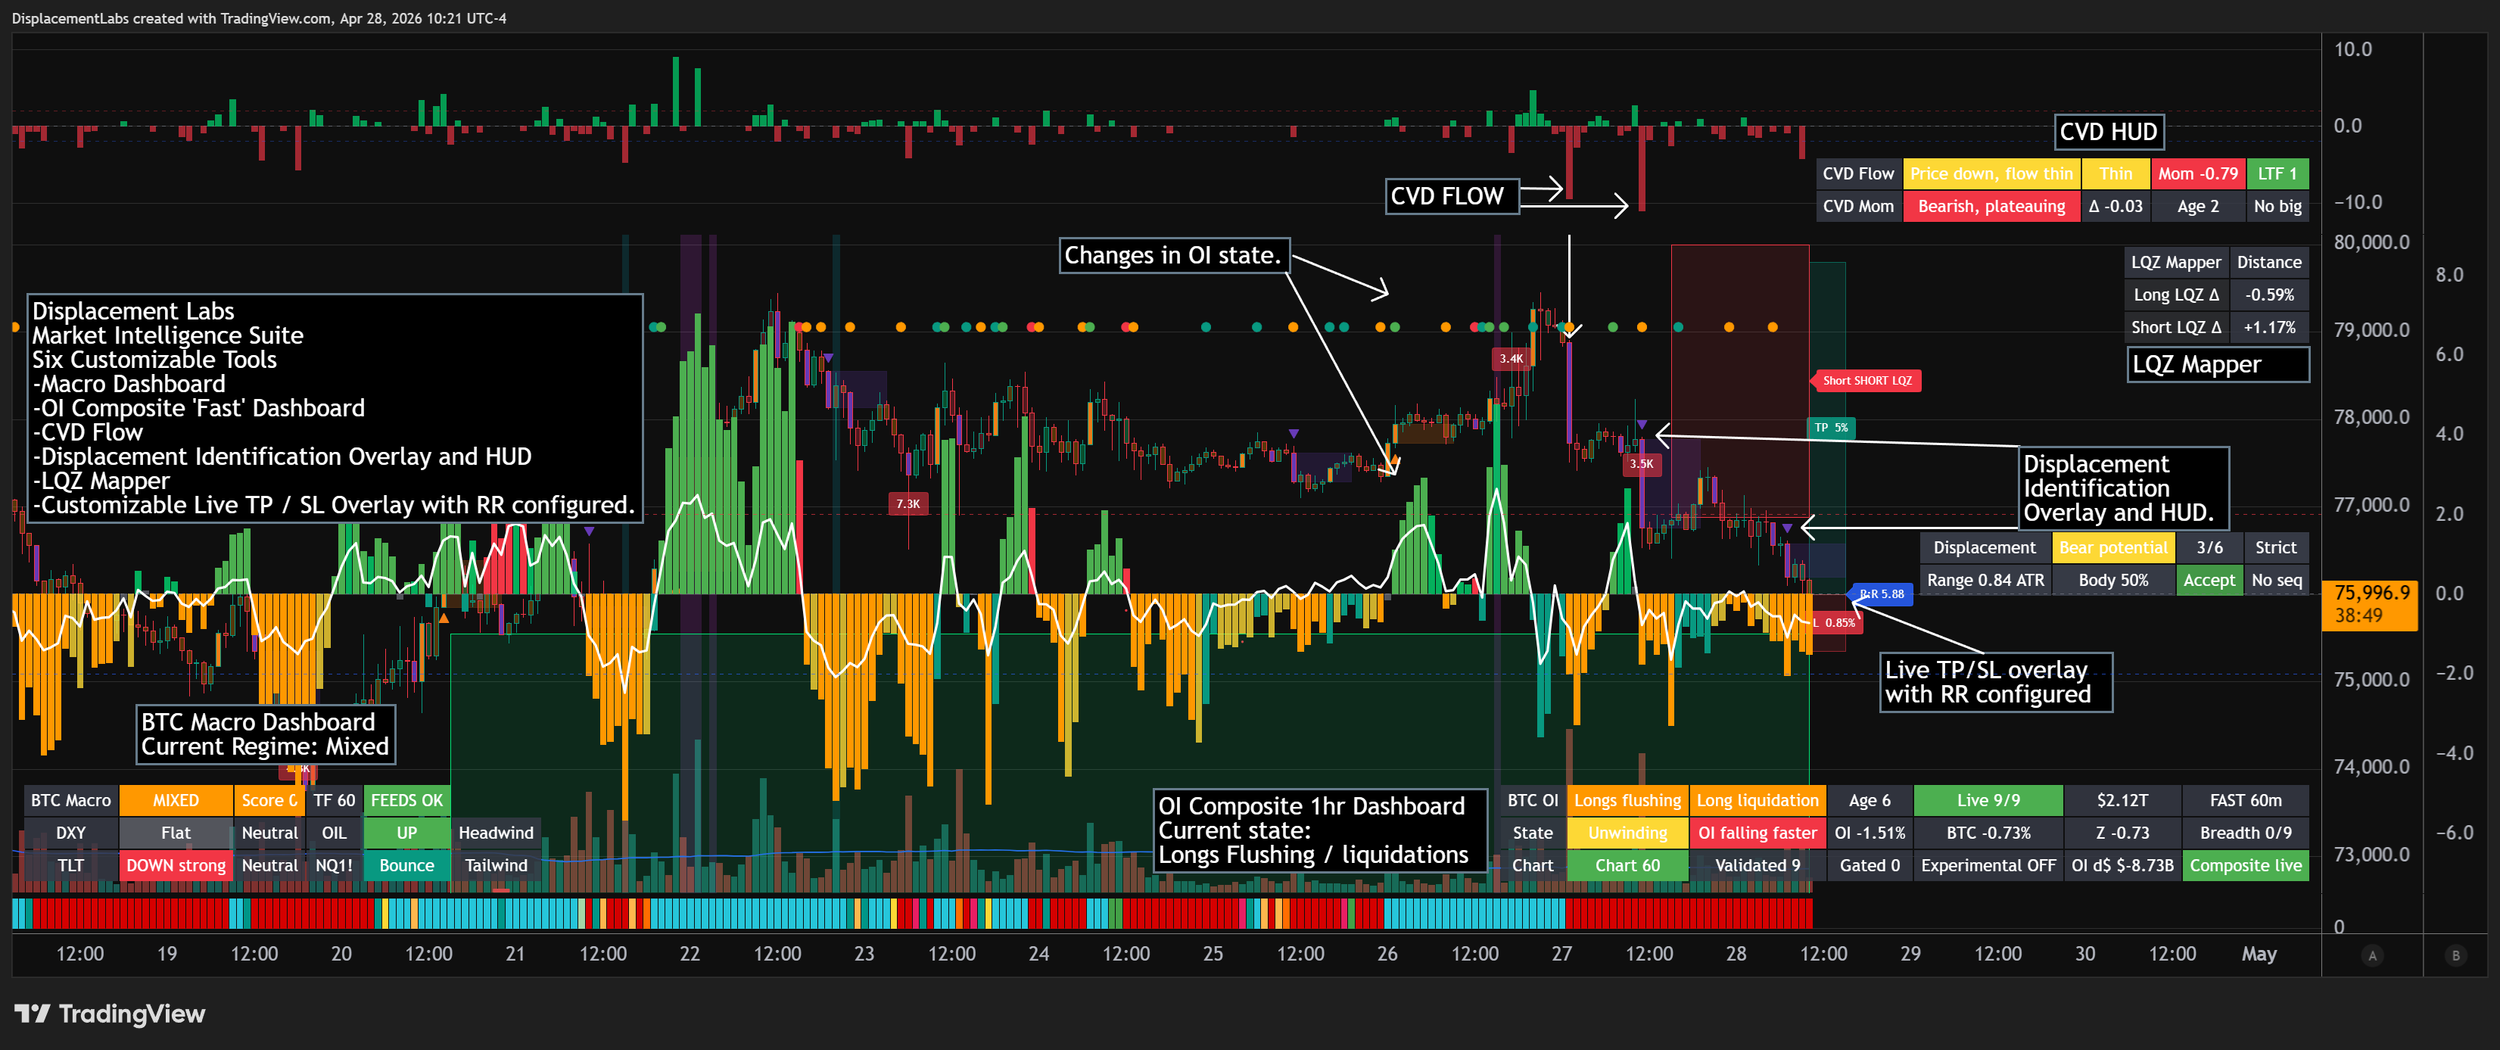Click the 'Validated 9' cell
The width and height of the screenshot is (2500, 1050).
tap(1757, 865)
